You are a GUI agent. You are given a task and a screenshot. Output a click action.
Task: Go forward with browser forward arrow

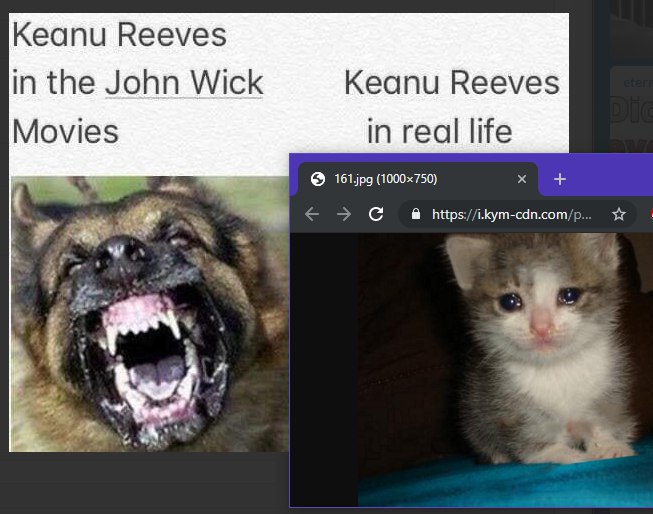[344, 215]
